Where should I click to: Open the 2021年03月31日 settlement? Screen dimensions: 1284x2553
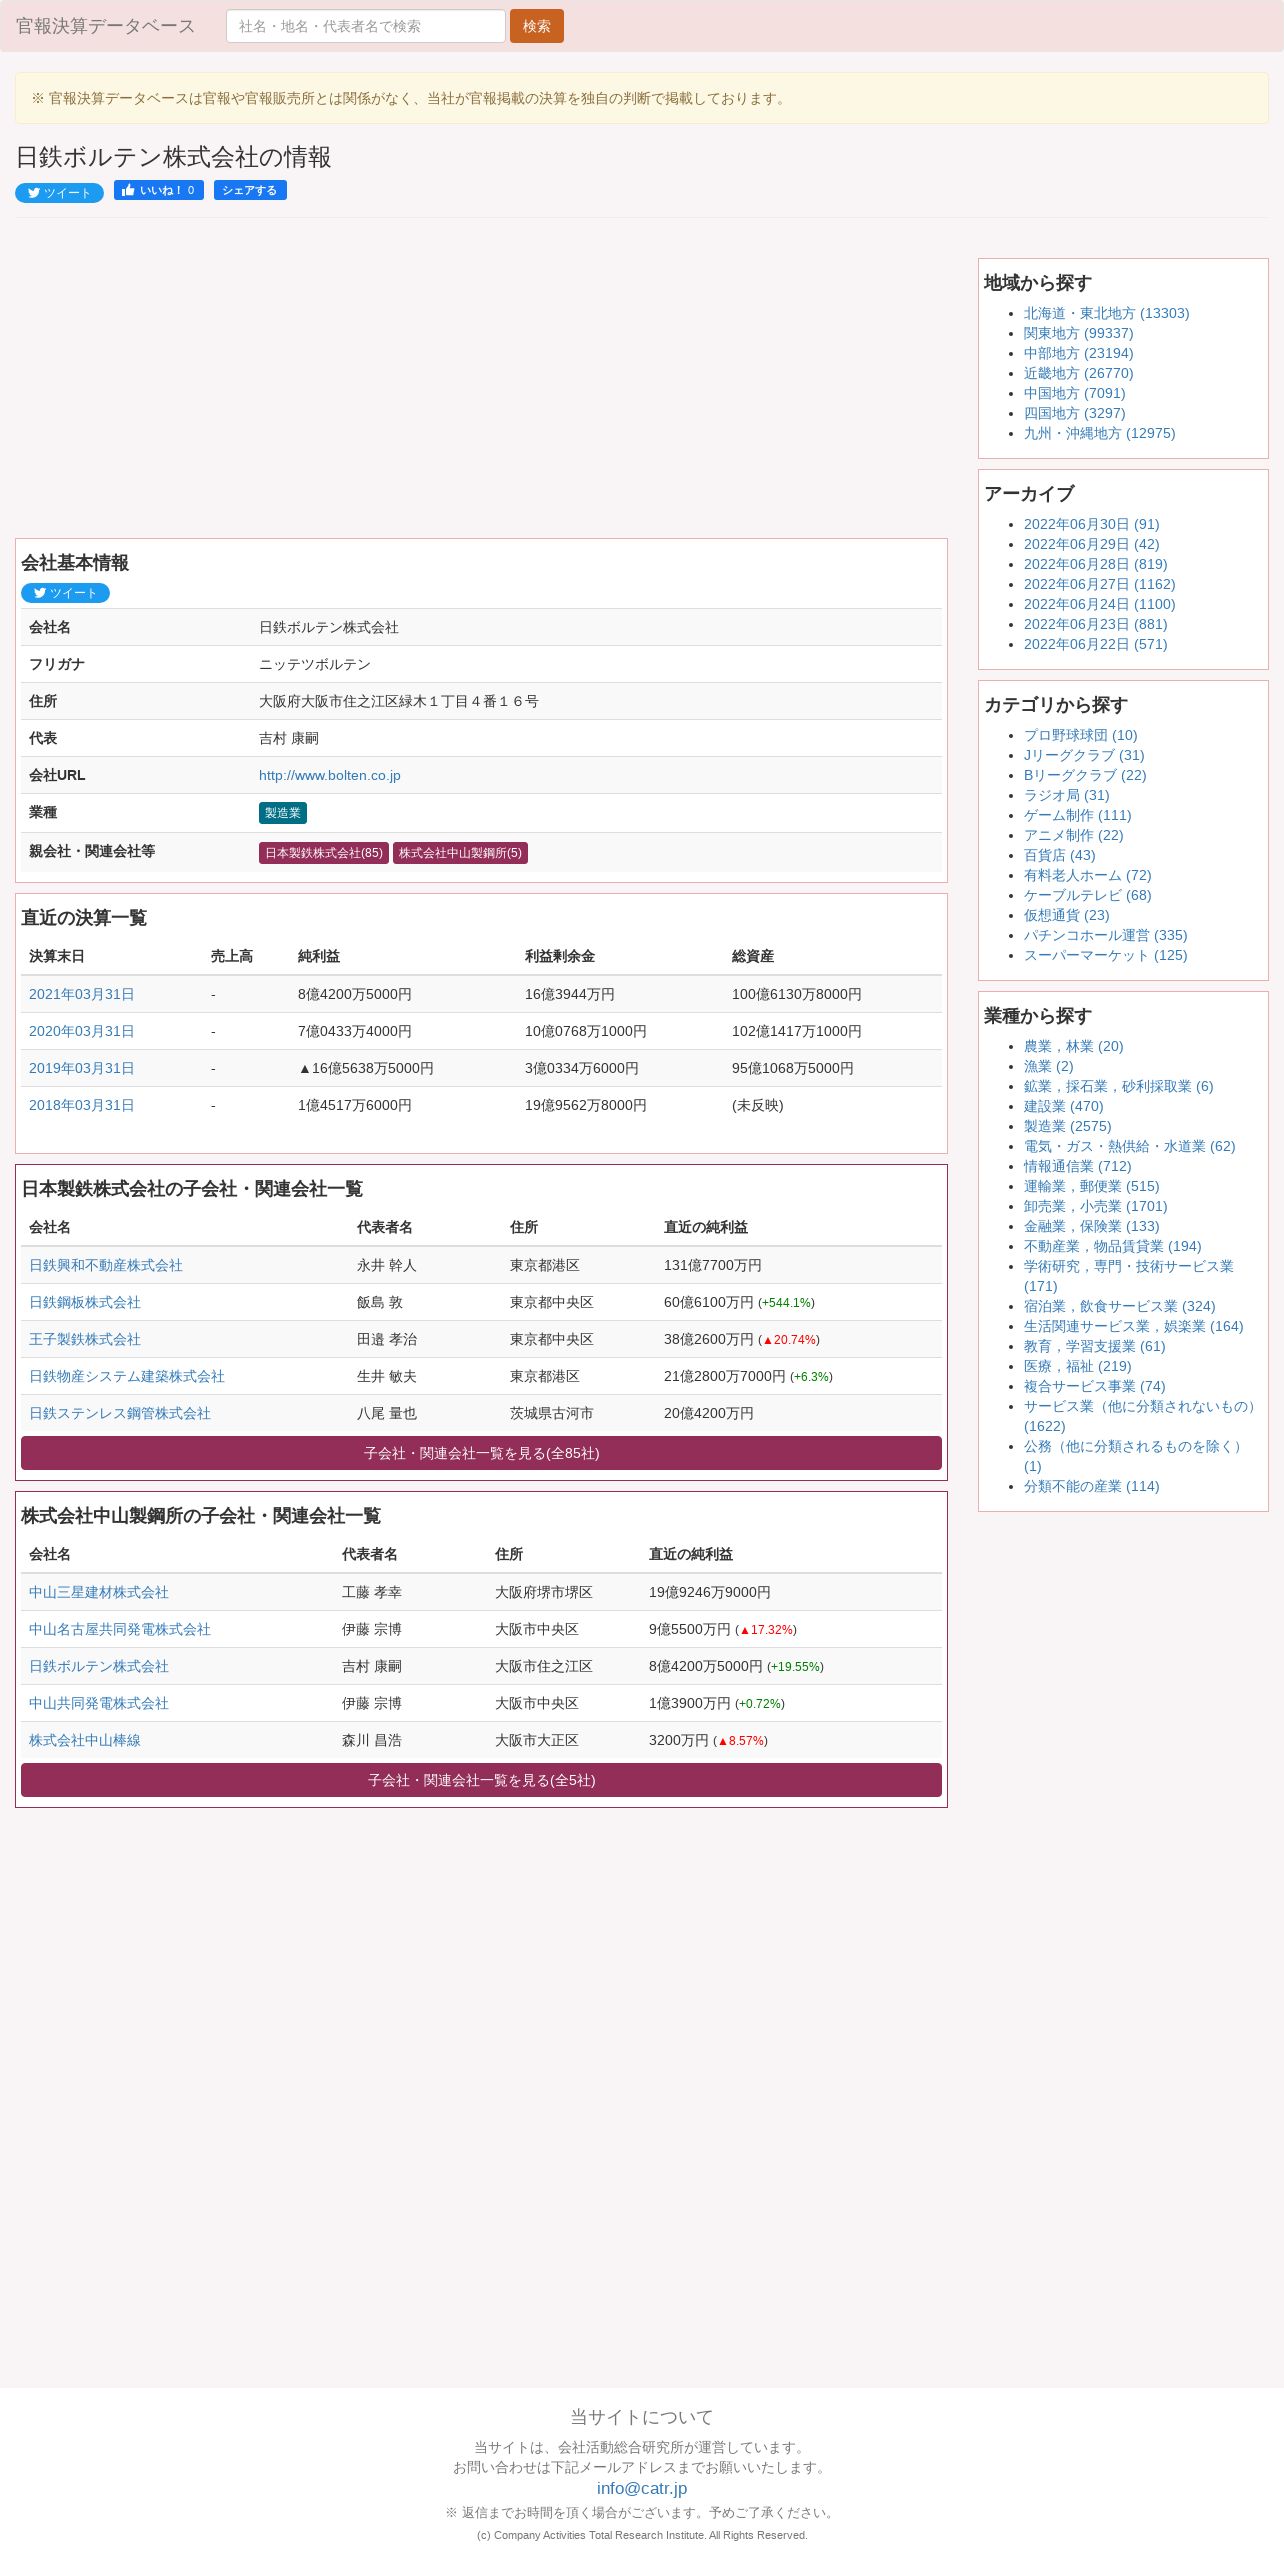tap(82, 994)
